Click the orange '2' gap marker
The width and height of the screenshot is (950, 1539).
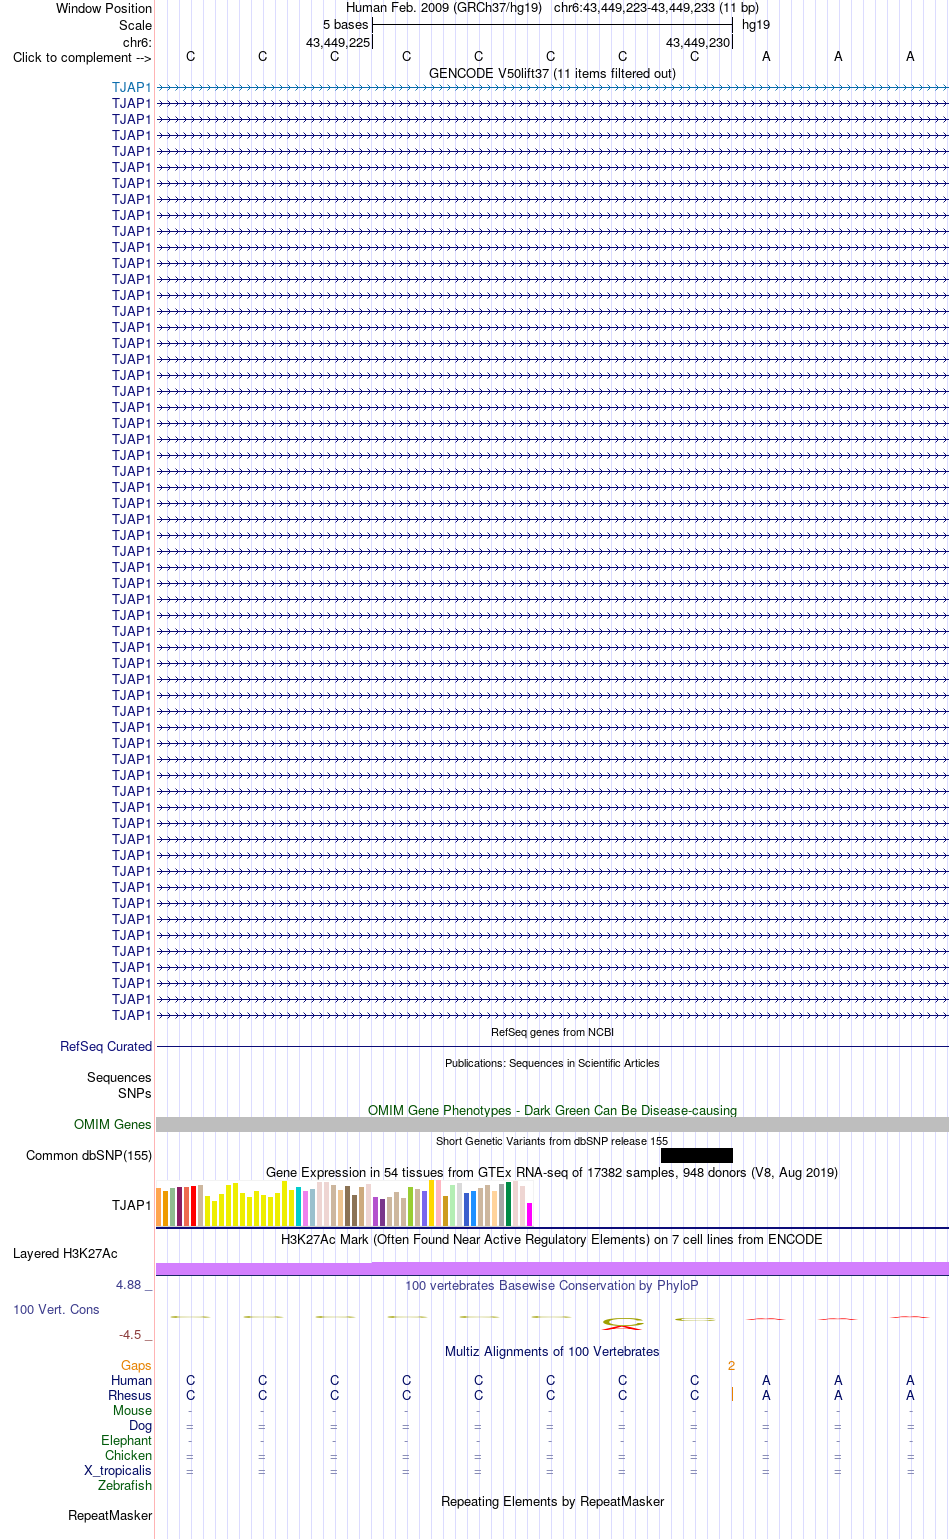pos(731,1365)
